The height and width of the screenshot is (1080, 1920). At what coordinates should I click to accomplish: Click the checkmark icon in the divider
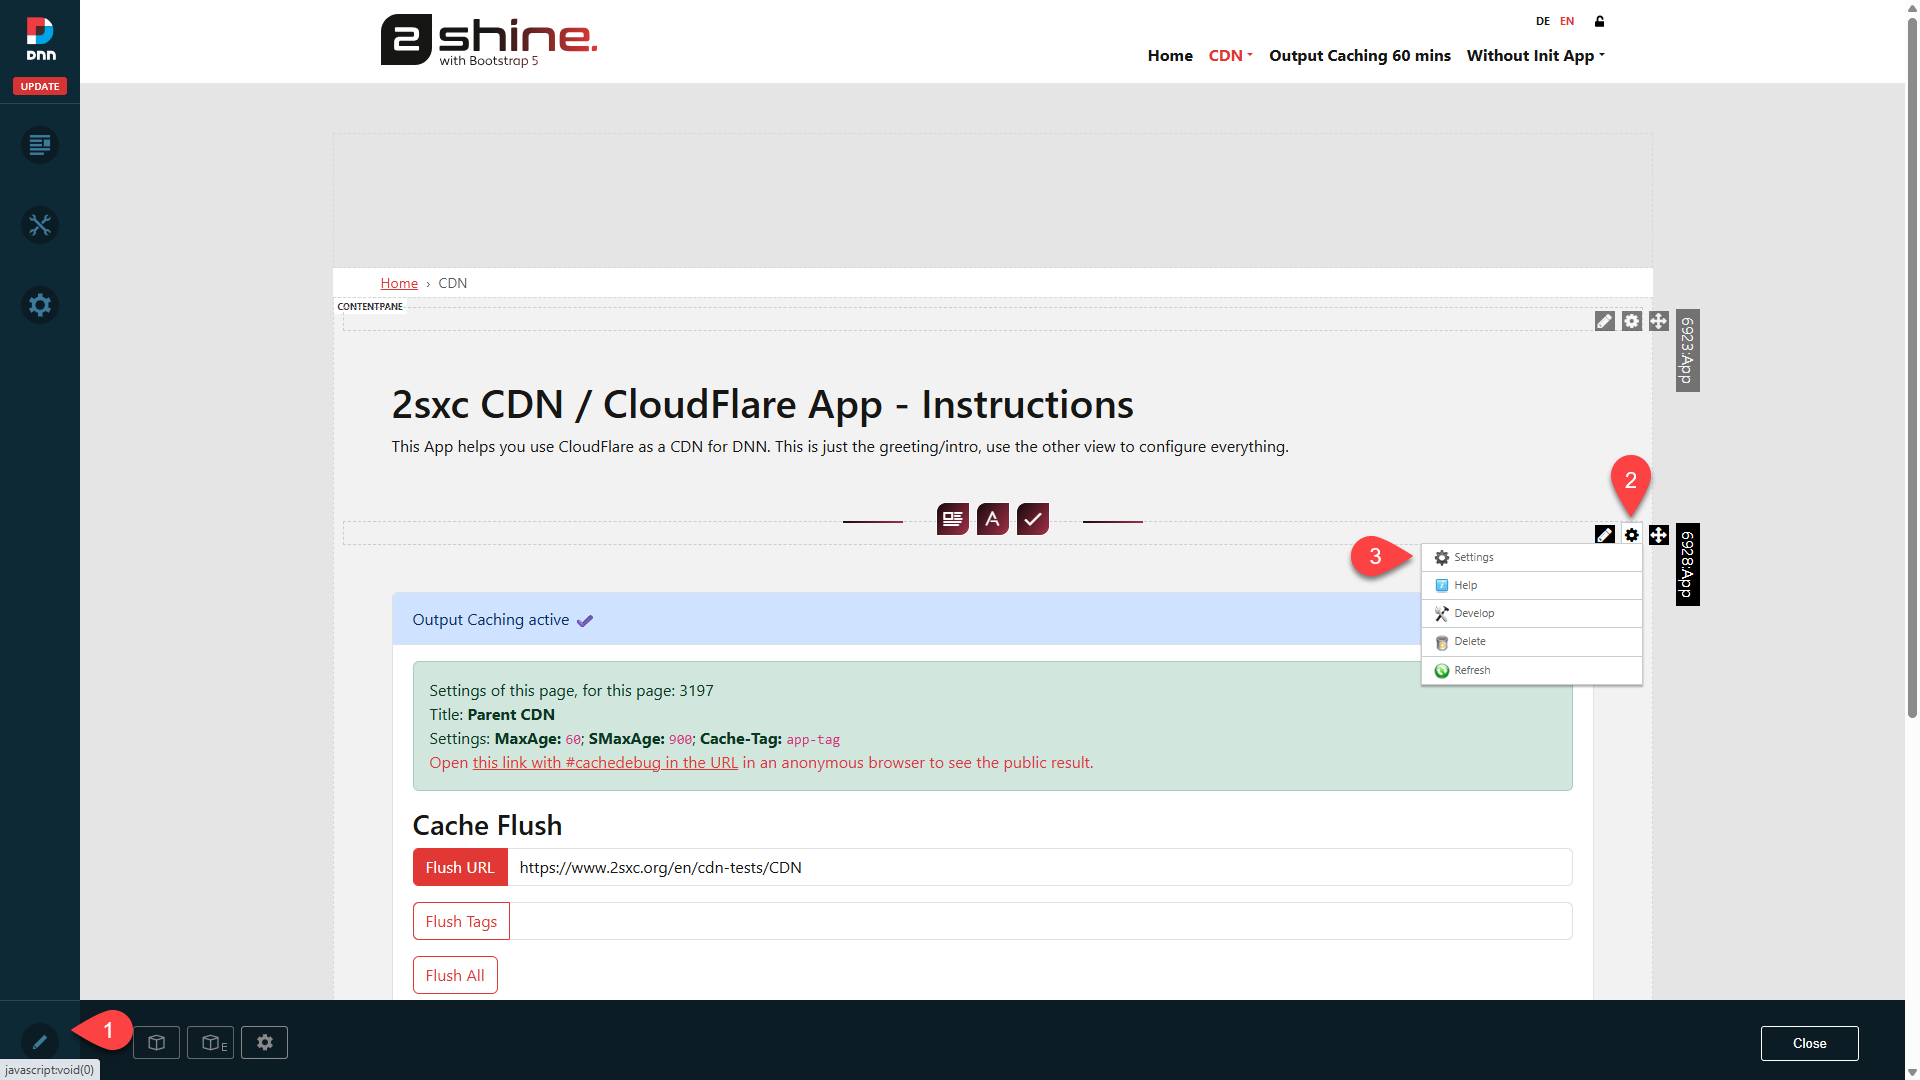1032,519
